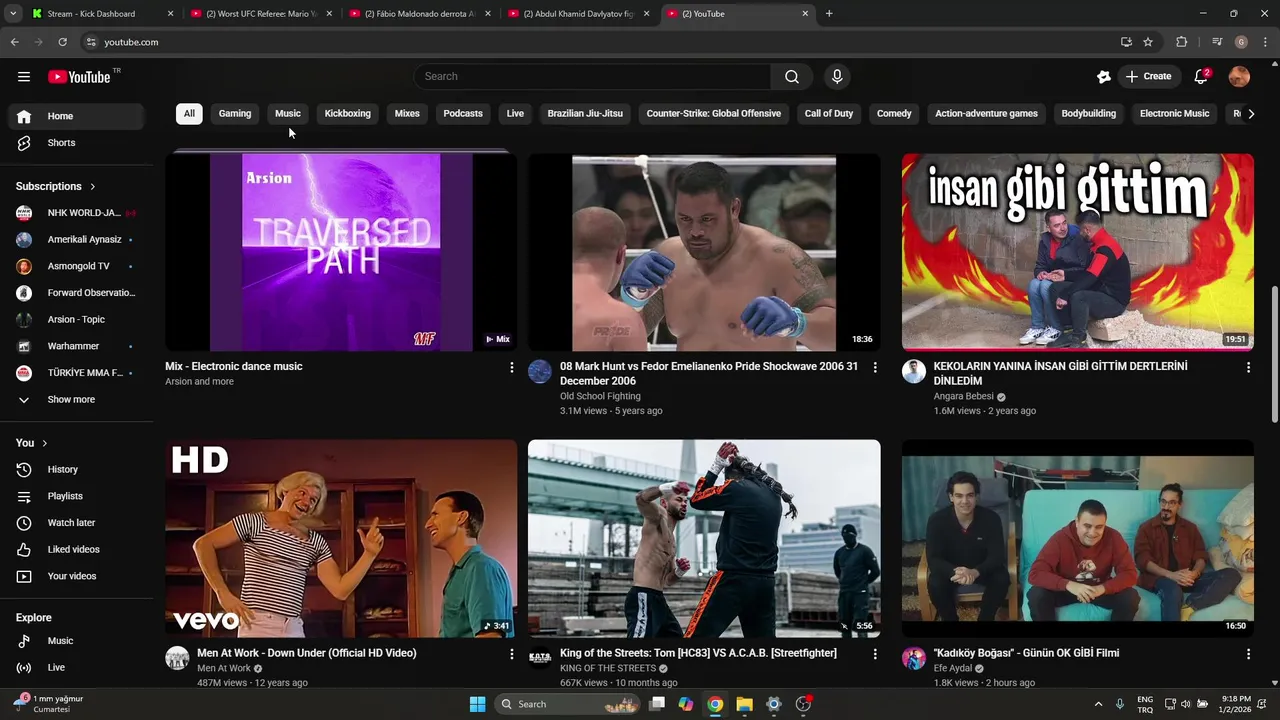Play Down Under vevo thumbnail

pyautogui.click(x=341, y=539)
